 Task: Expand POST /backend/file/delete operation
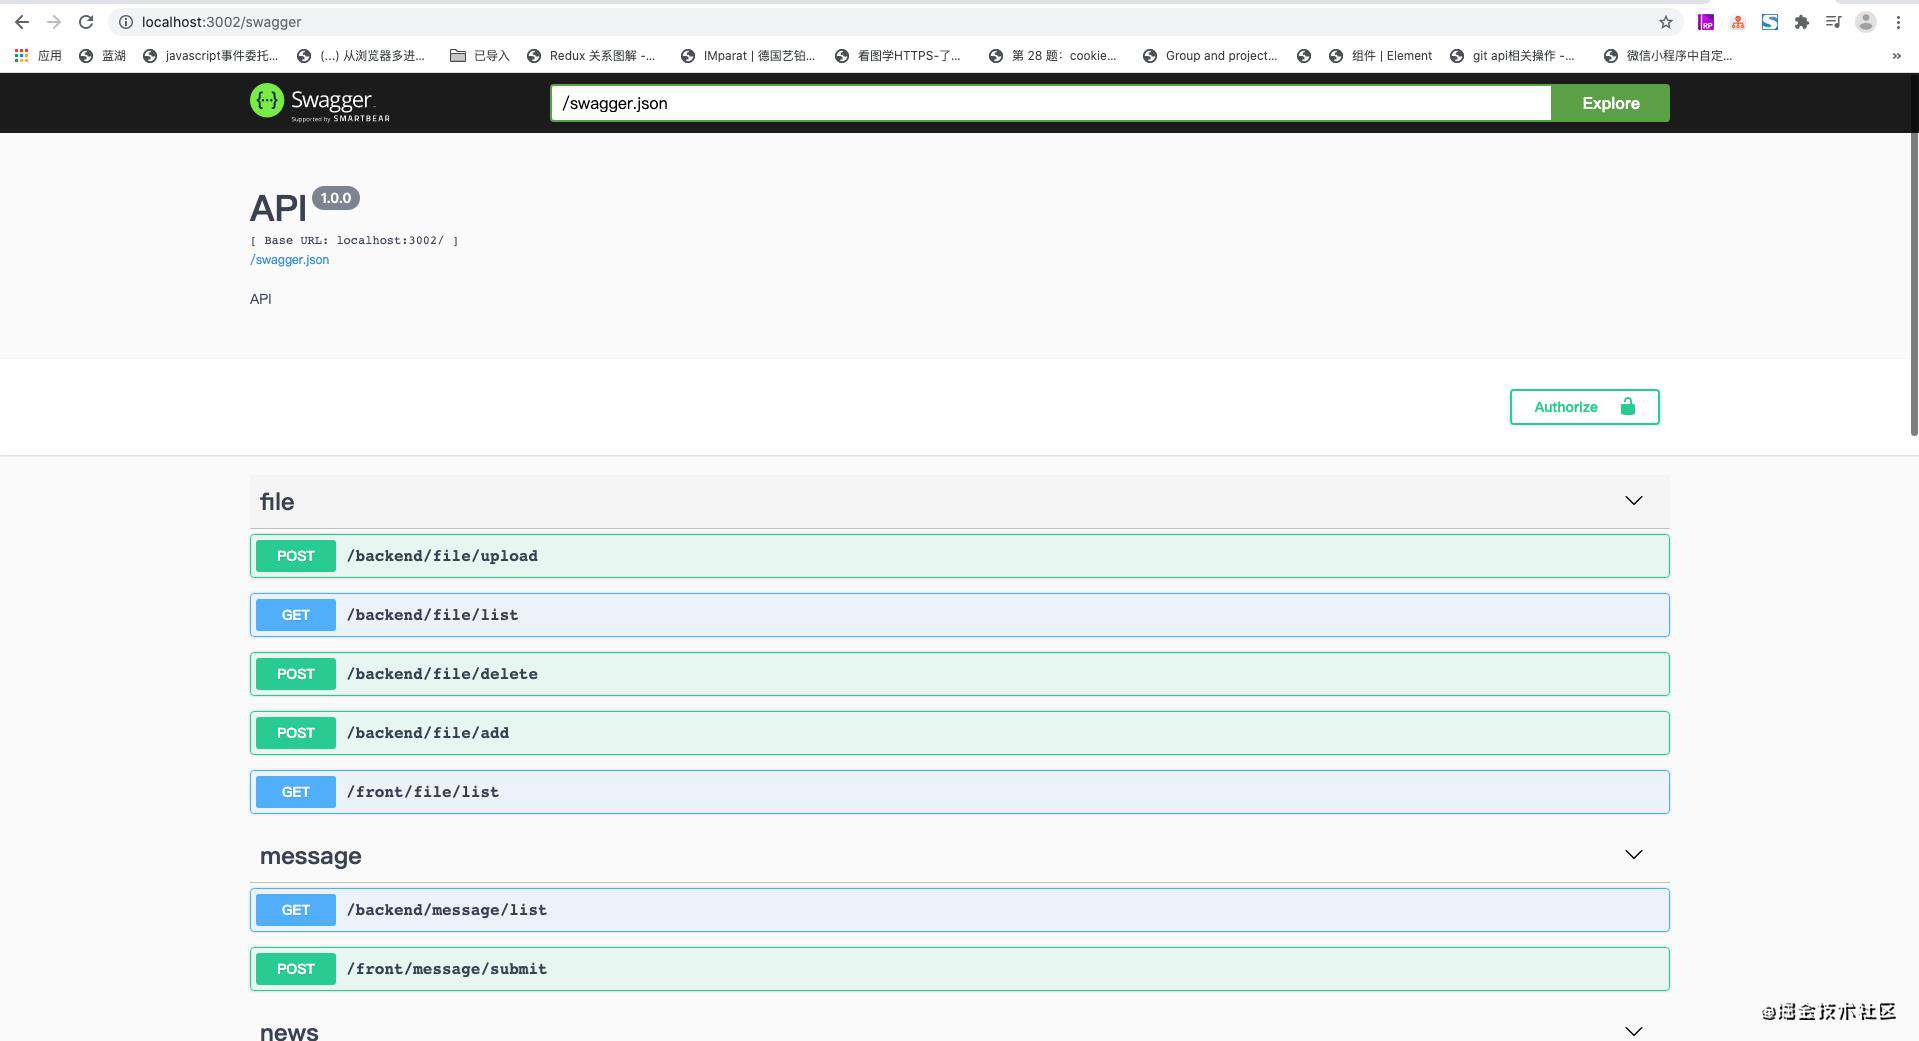(x=960, y=674)
